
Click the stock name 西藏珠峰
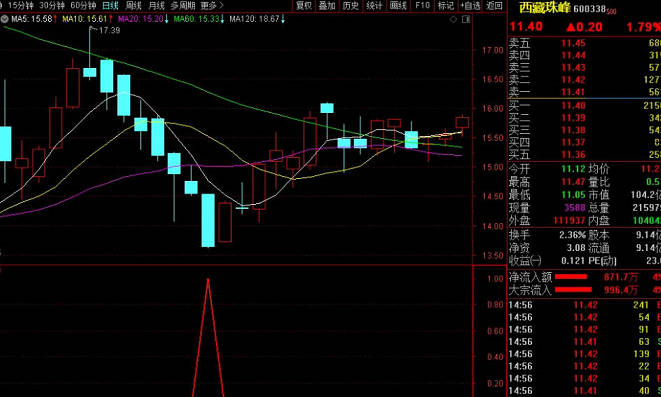point(545,8)
